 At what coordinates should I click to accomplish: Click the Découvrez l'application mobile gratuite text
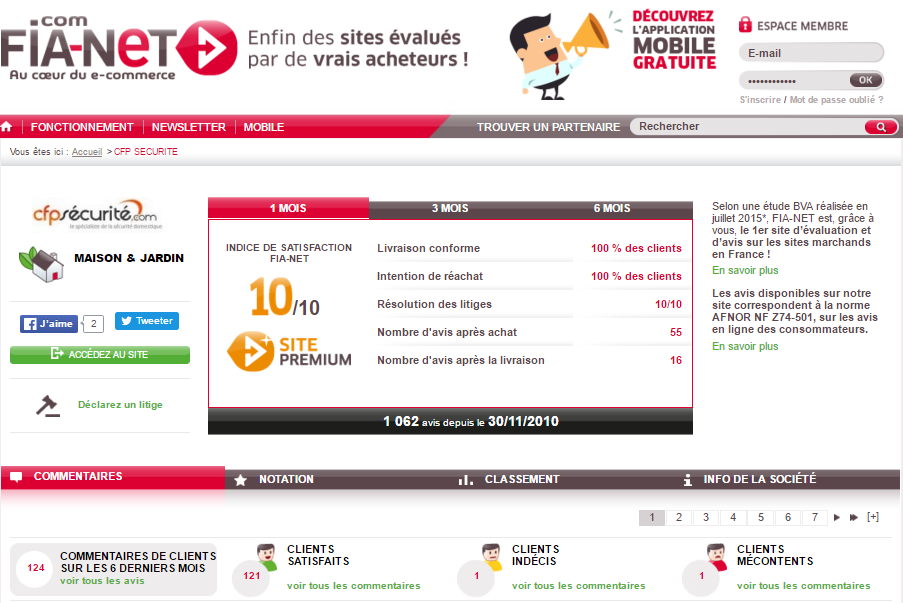click(674, 40)
